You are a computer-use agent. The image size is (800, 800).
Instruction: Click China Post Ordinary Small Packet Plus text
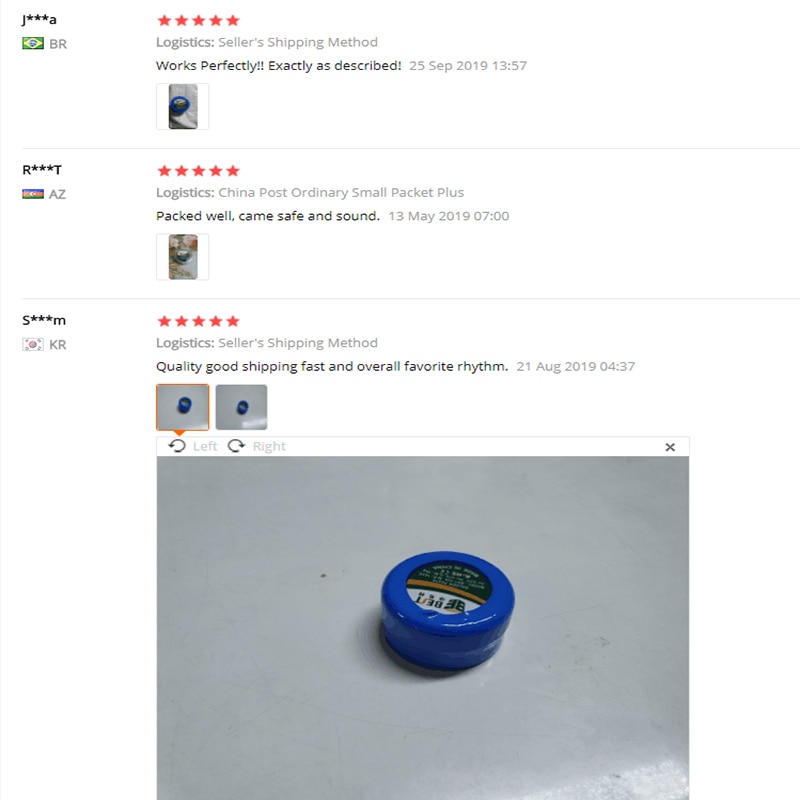341,192
